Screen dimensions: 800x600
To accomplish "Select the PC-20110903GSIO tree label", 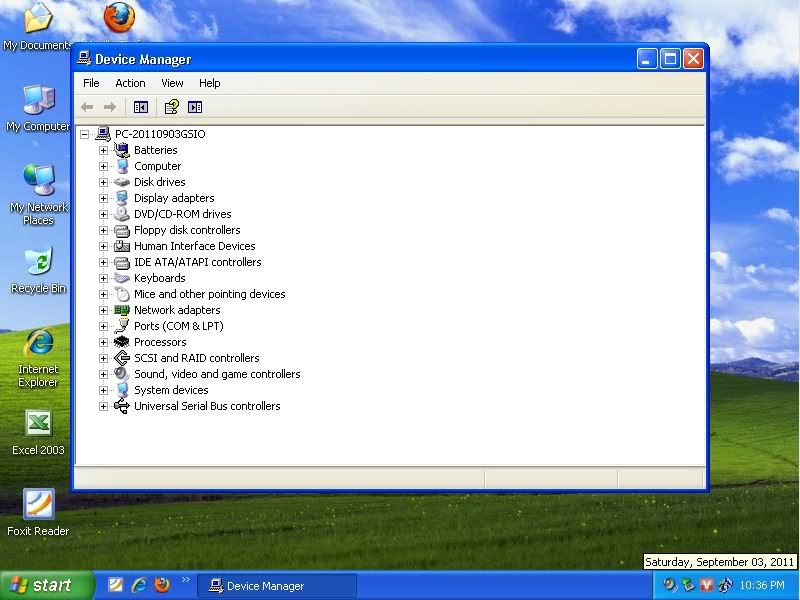I will pos(160,134).
